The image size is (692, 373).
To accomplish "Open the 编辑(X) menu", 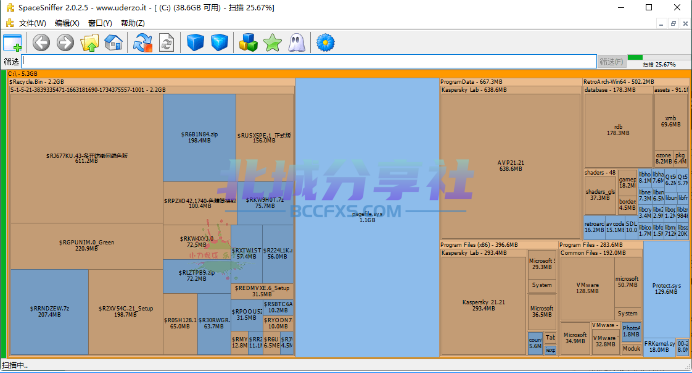I will (x=67, y=23).
